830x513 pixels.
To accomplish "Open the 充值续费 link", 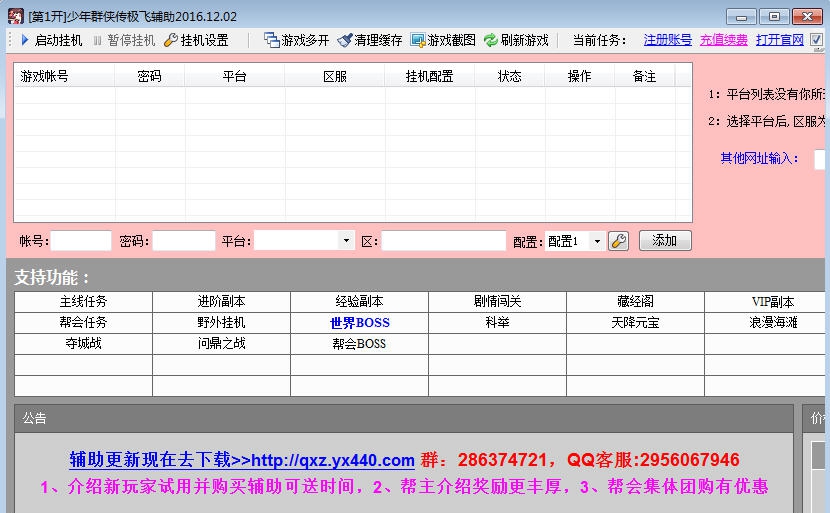I will pyautogui.click(x=724, y=40).
